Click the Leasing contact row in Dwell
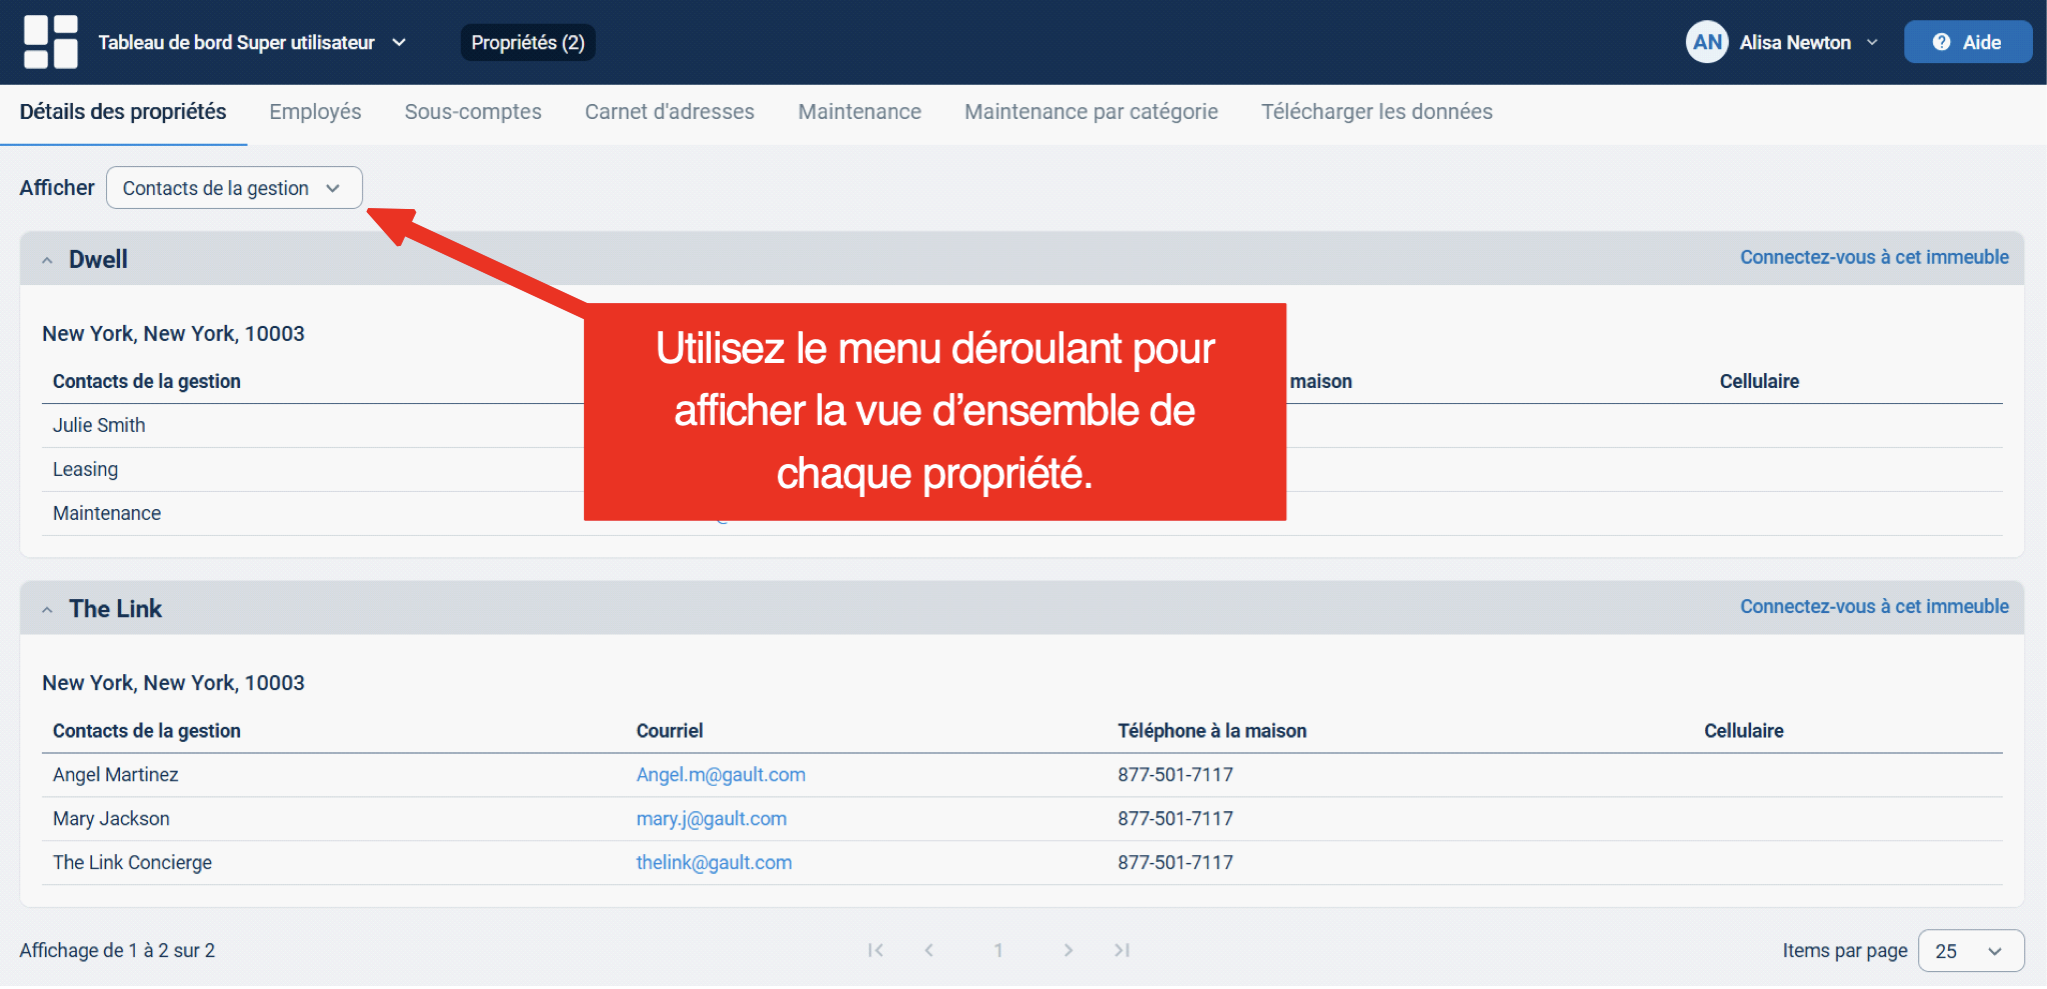Viewport: 2047px width, 989px height. click(x=1022, y=470)
